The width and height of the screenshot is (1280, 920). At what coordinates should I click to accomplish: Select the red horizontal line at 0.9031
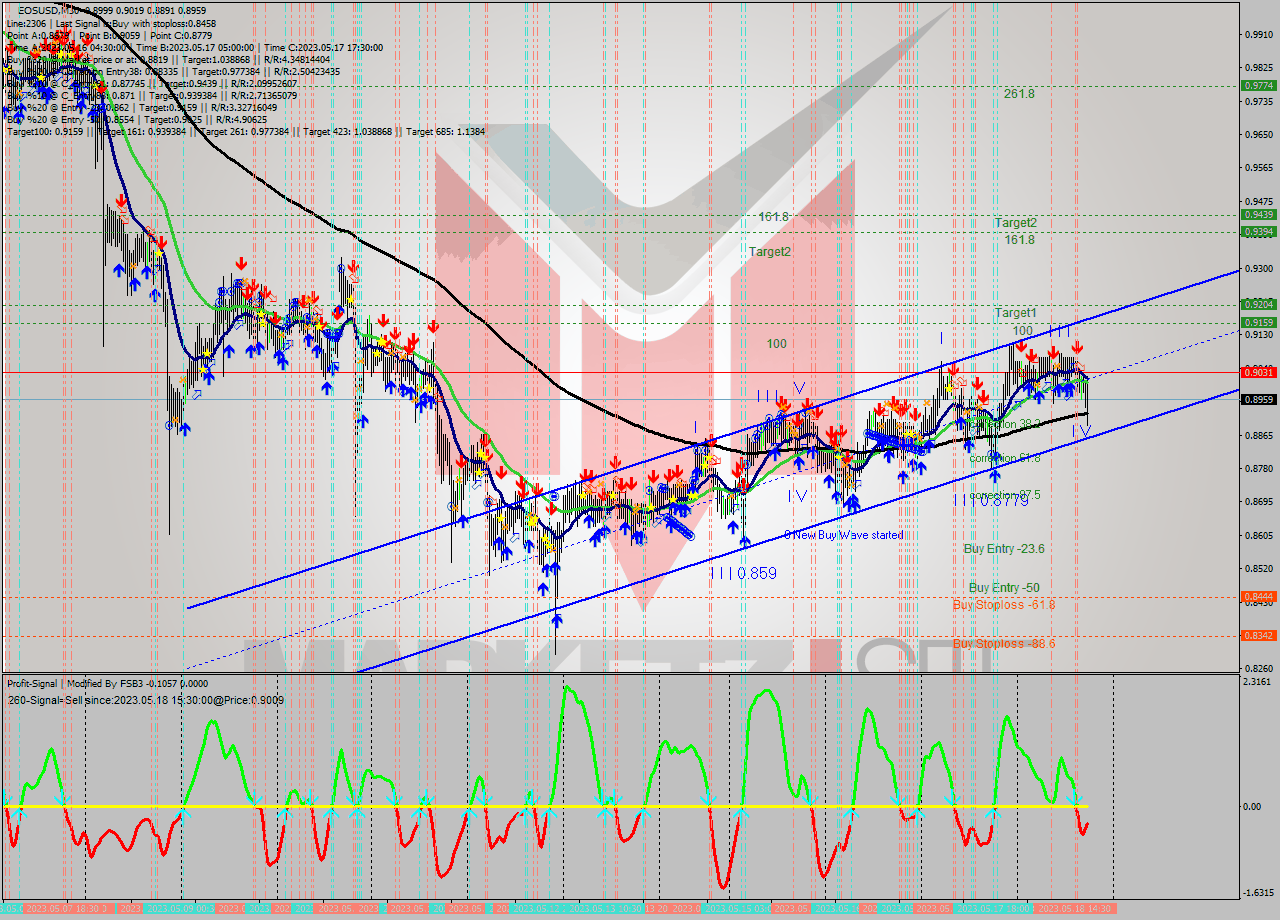click(620, 372)
